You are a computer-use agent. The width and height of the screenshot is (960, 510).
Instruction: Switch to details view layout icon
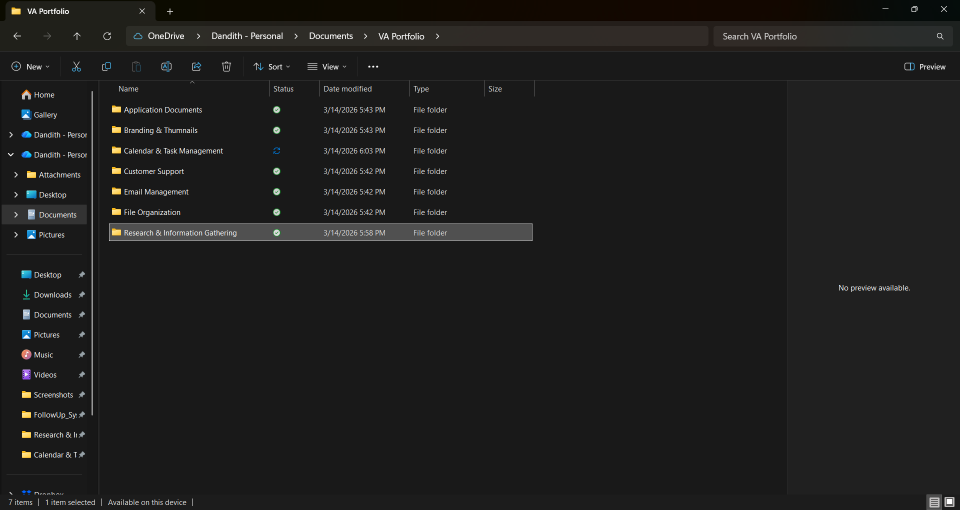click(x=934, y=502)
